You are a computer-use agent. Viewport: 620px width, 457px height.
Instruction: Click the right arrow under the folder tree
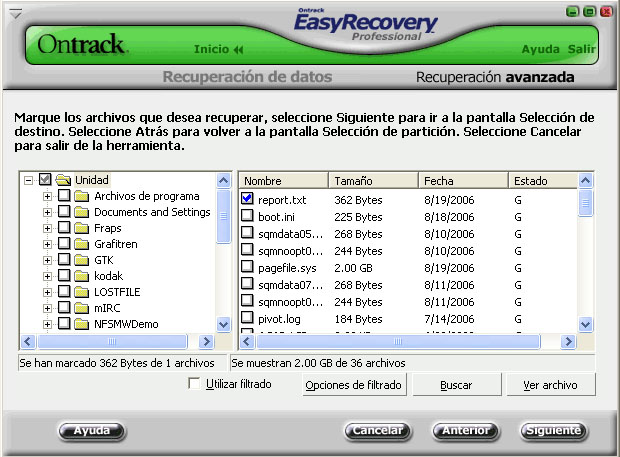[x=206, y=342]
